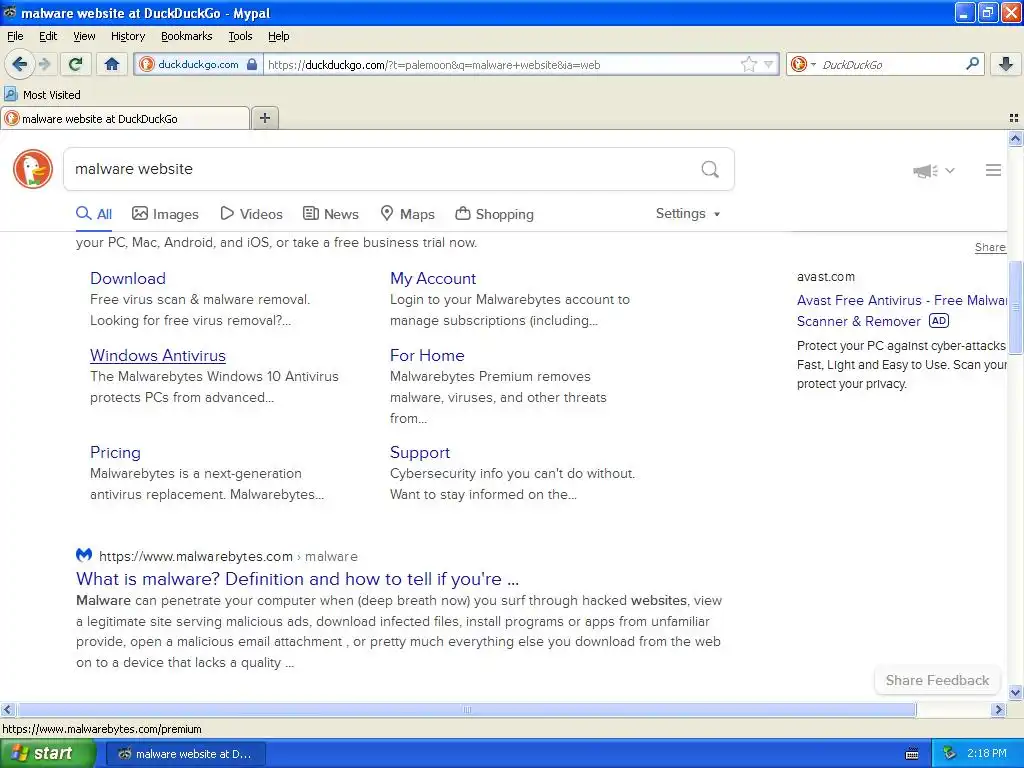
Task: Open the File menu
Action: point(15,36)
